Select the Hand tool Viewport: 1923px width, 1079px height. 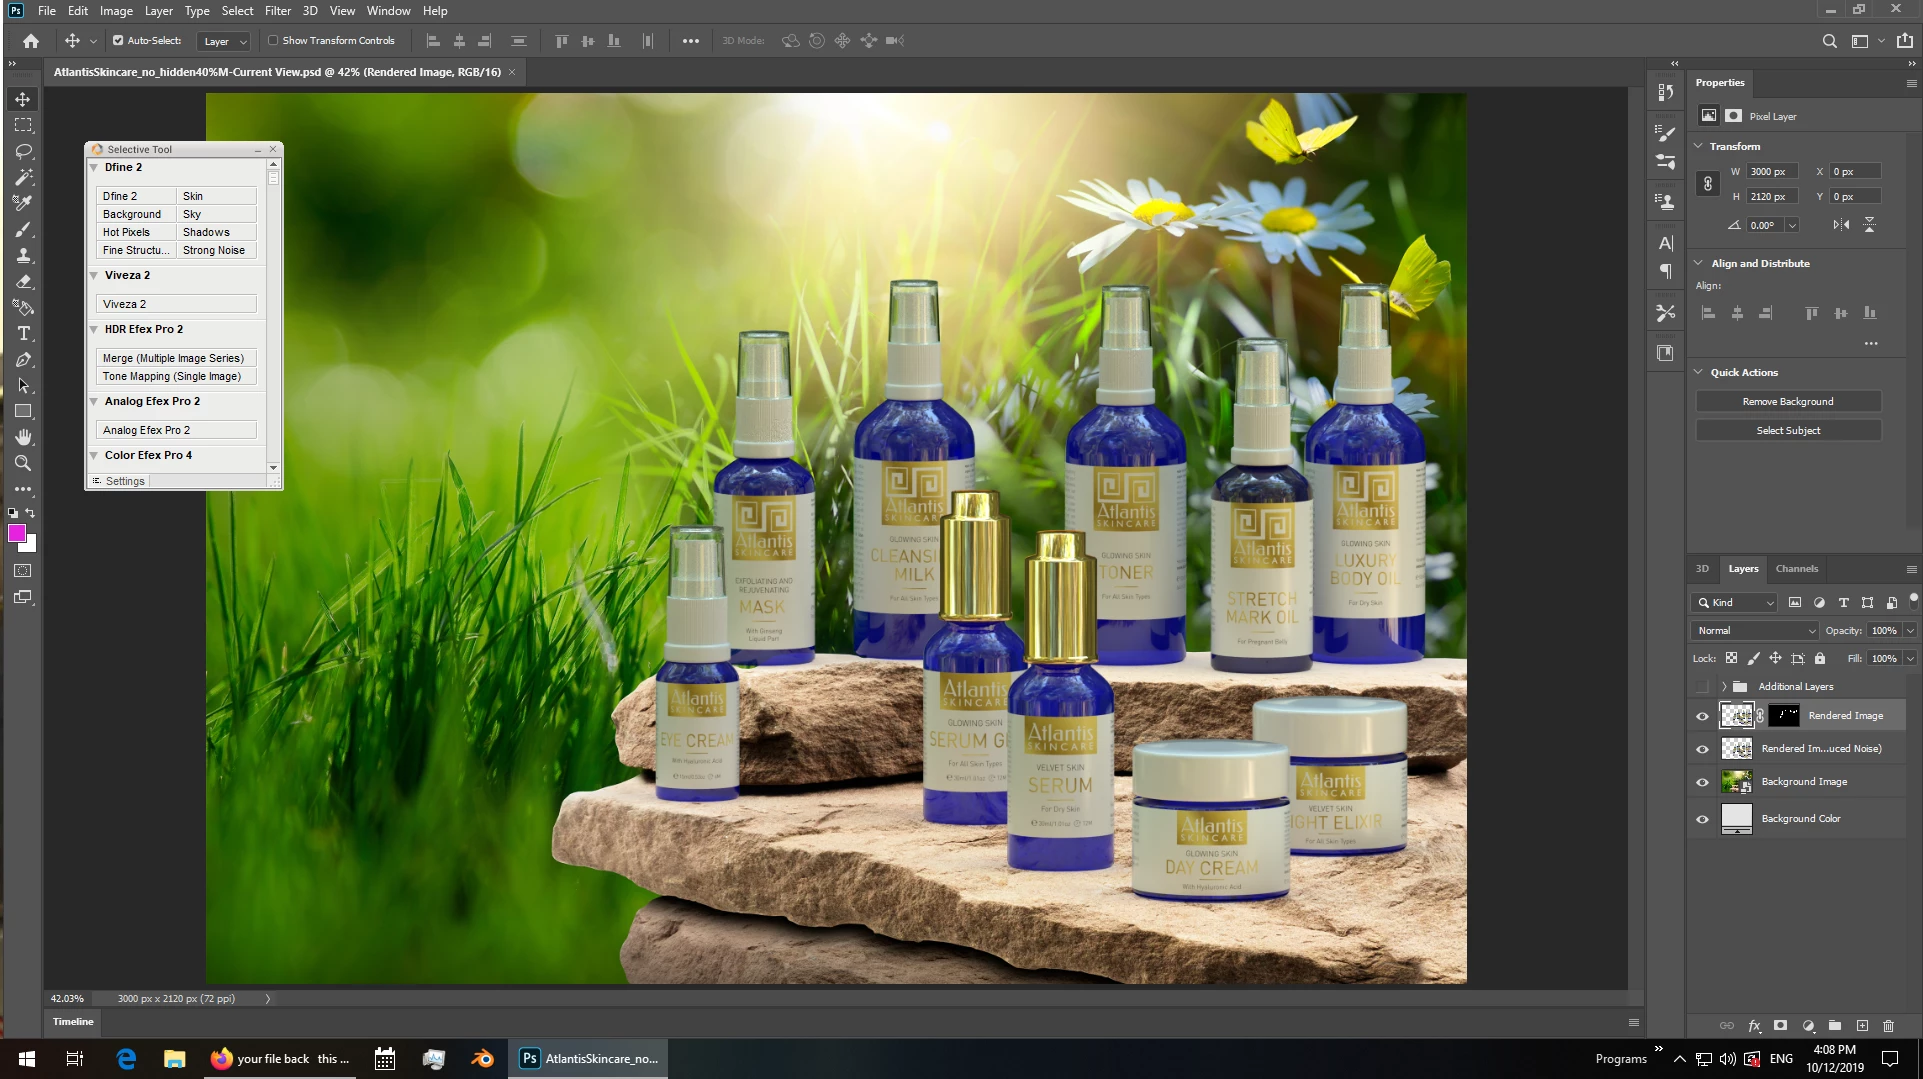[22, 437]
